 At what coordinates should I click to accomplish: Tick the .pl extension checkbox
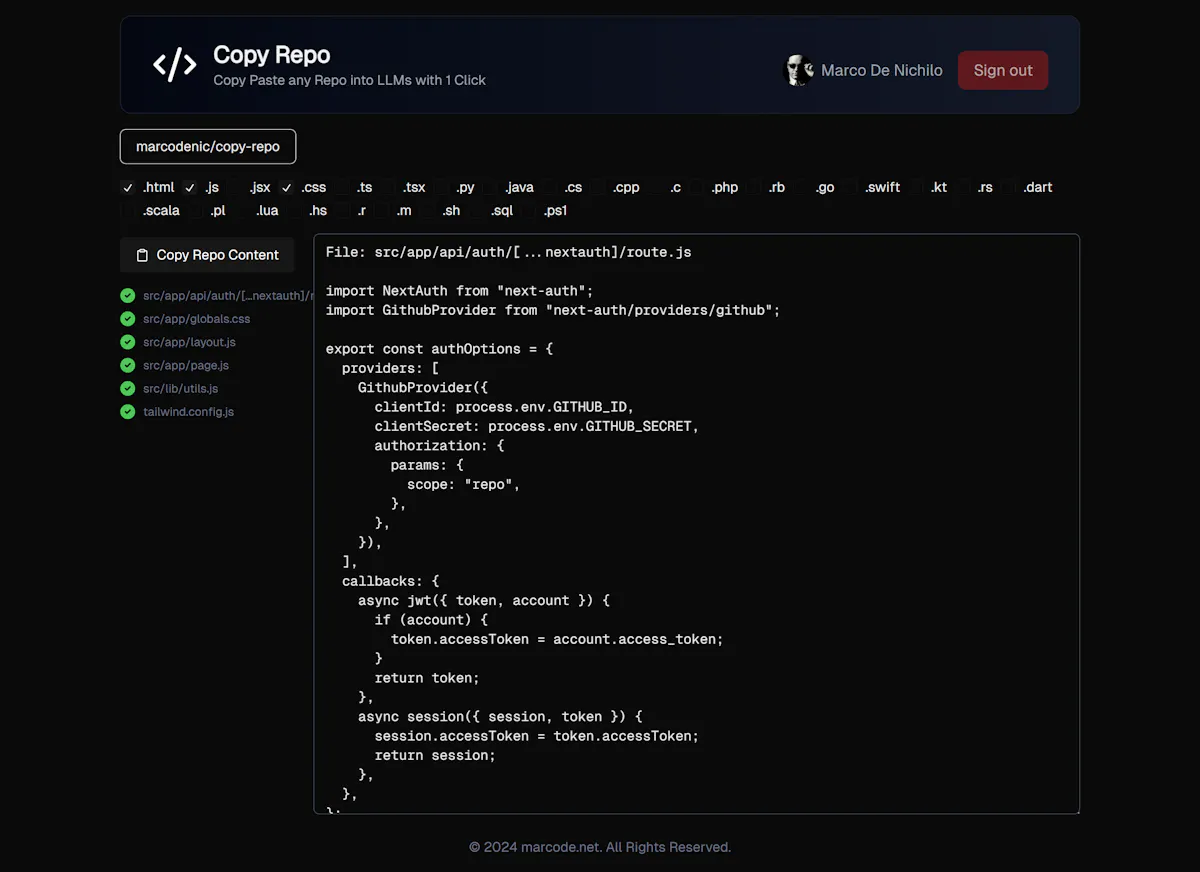tap(195, 211)
